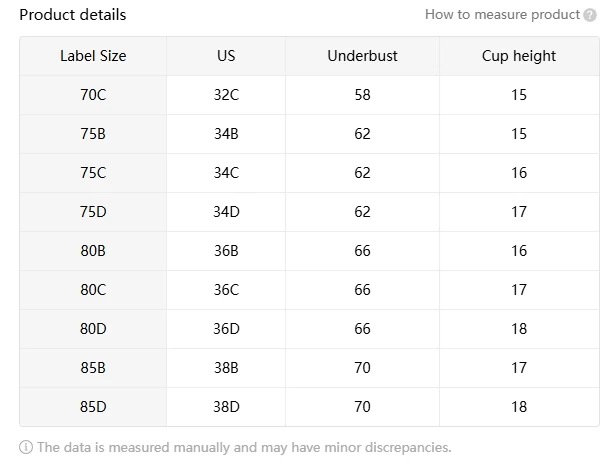
Task: Select label size 70C cell
Action: click(93, 95)
